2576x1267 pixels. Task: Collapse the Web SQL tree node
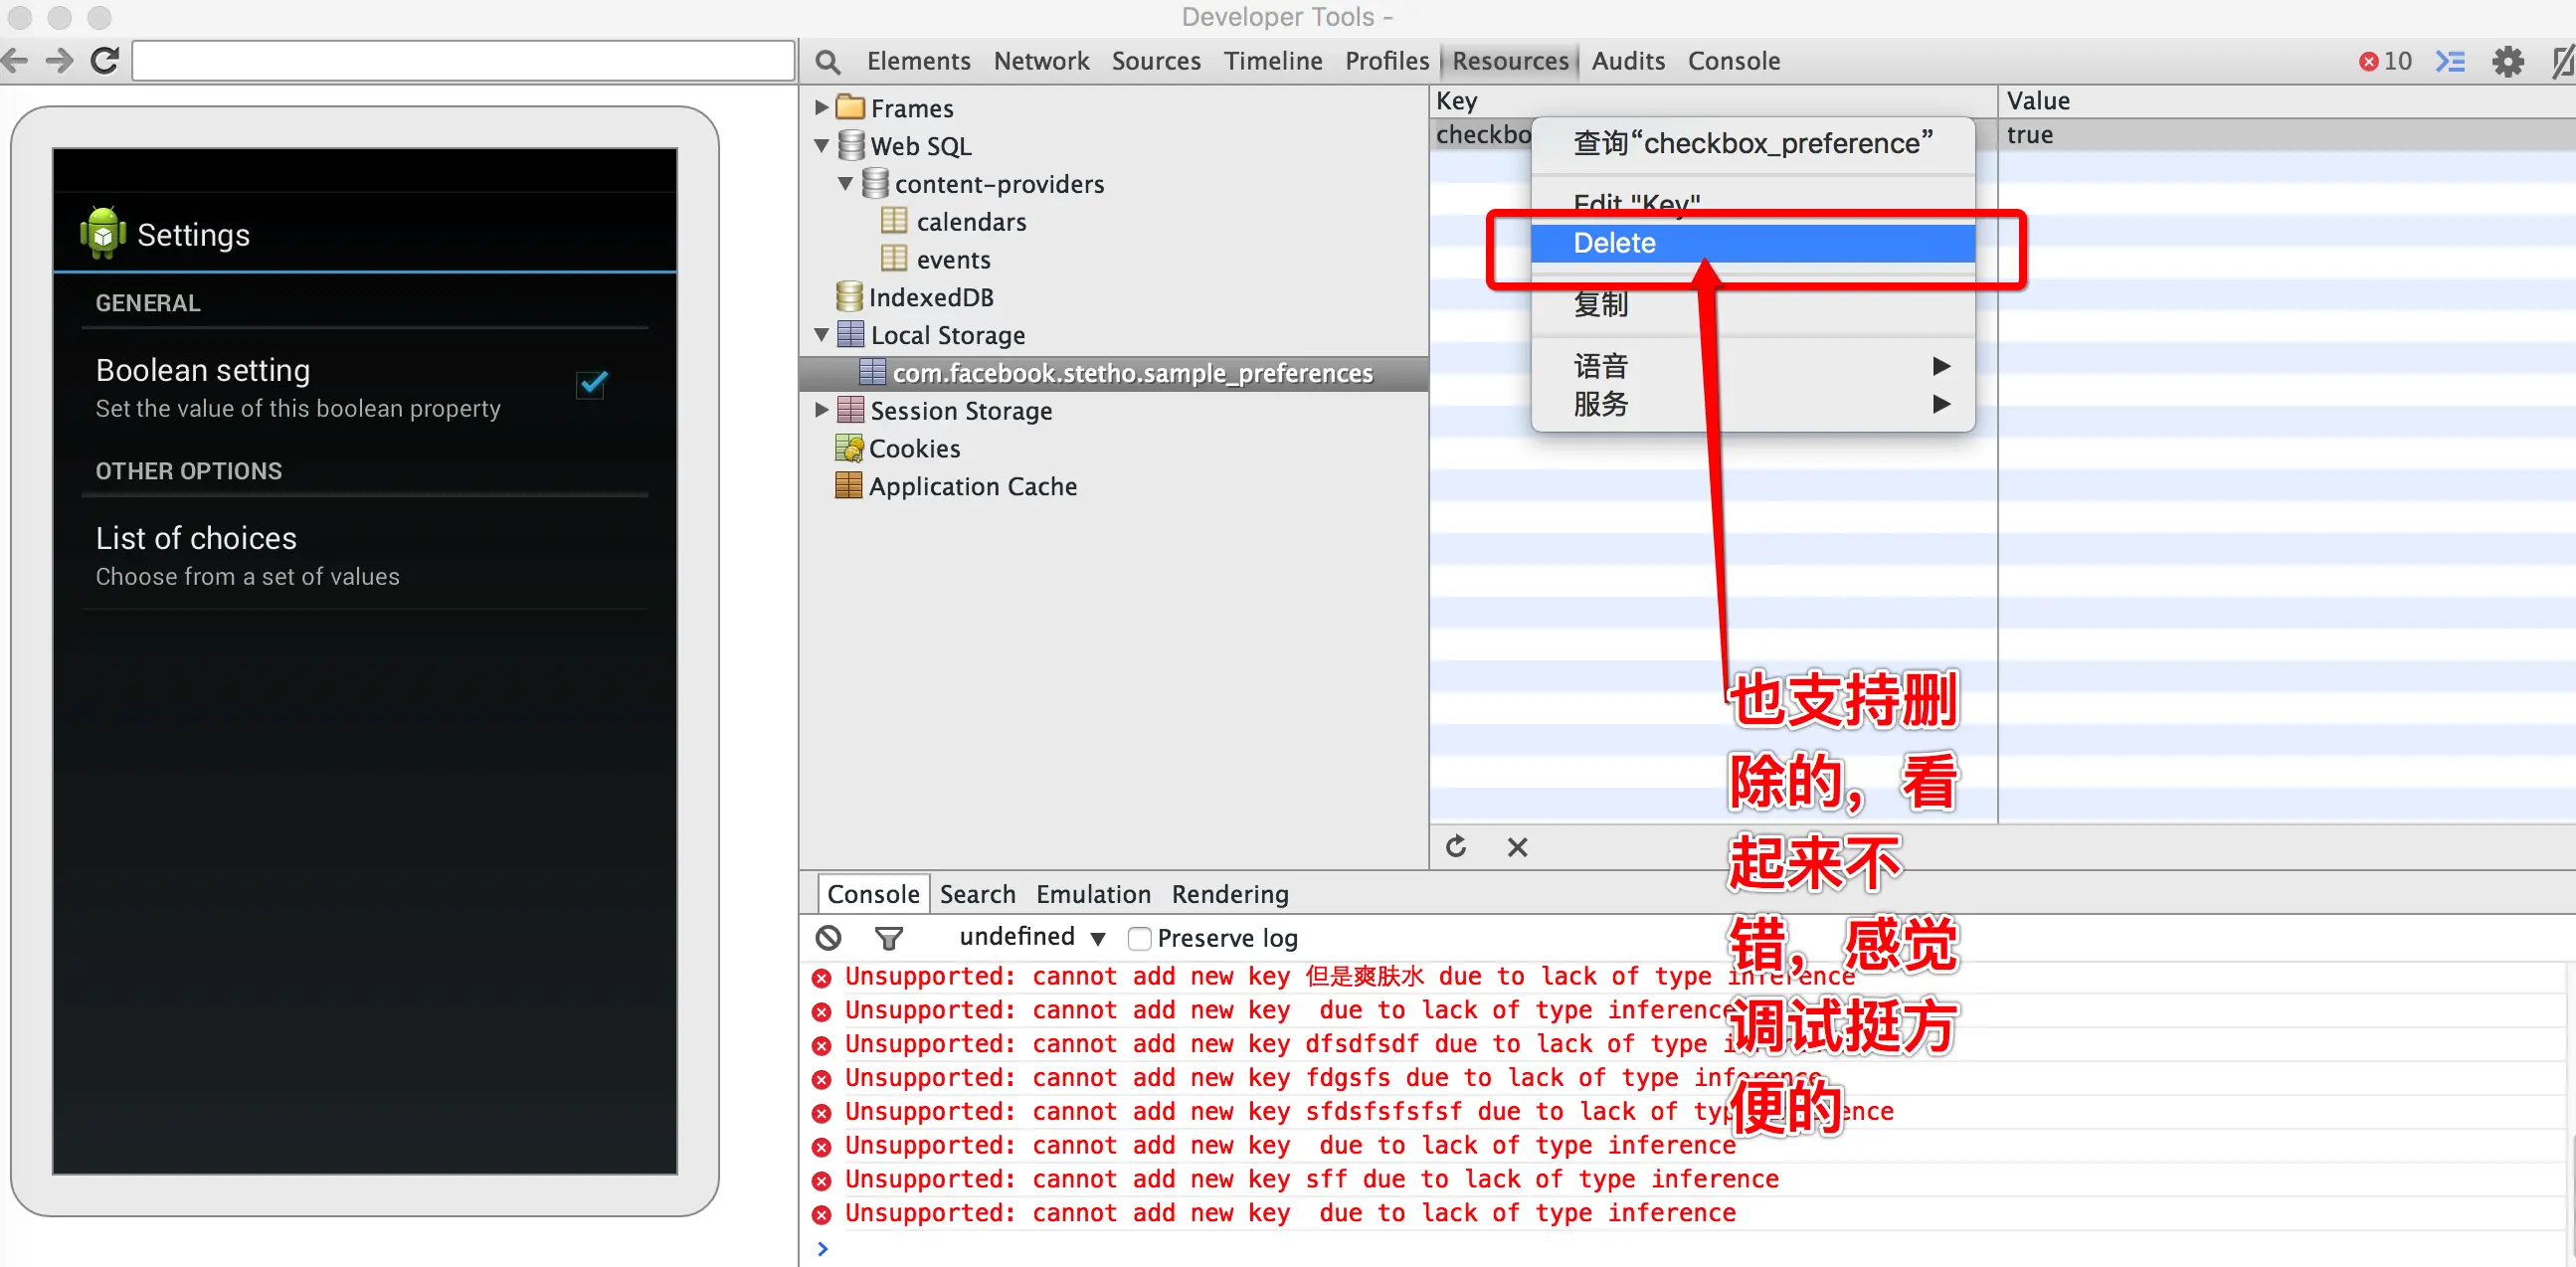pyautogui.click(x=821, y=146)
